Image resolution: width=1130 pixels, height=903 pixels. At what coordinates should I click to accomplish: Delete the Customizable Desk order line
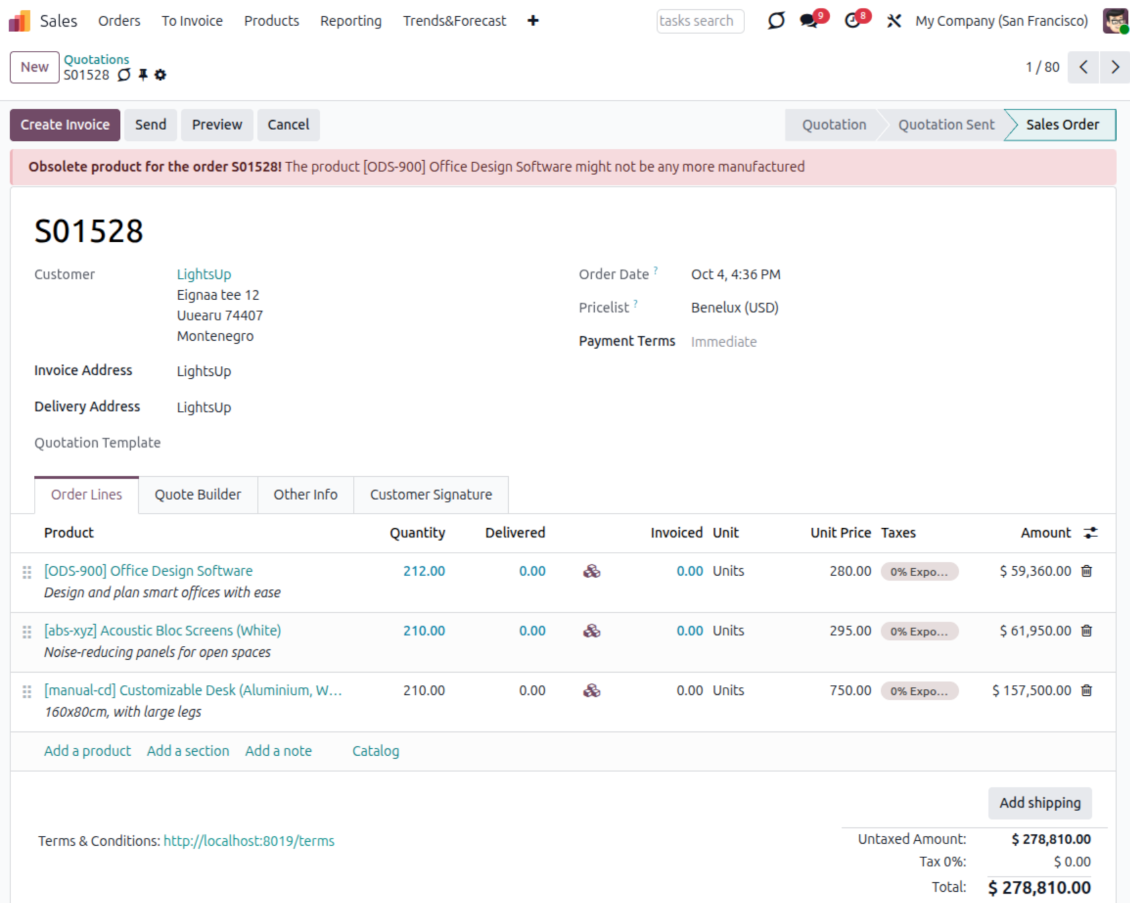click(1087, 690)
